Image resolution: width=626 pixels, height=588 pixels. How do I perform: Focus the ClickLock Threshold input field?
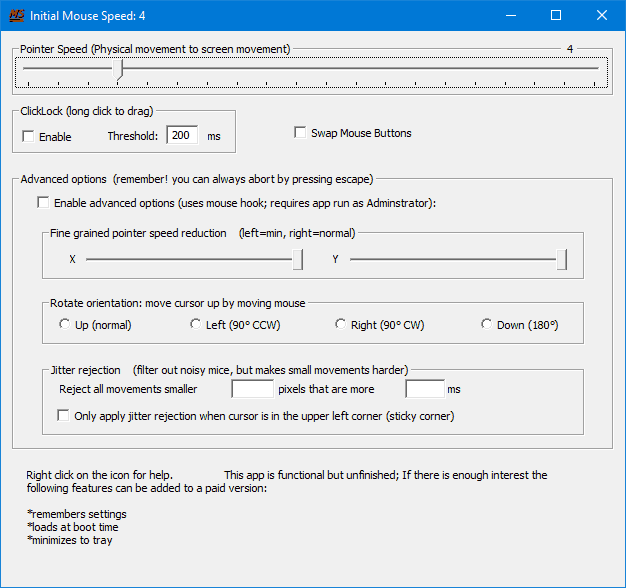[182, 135]
